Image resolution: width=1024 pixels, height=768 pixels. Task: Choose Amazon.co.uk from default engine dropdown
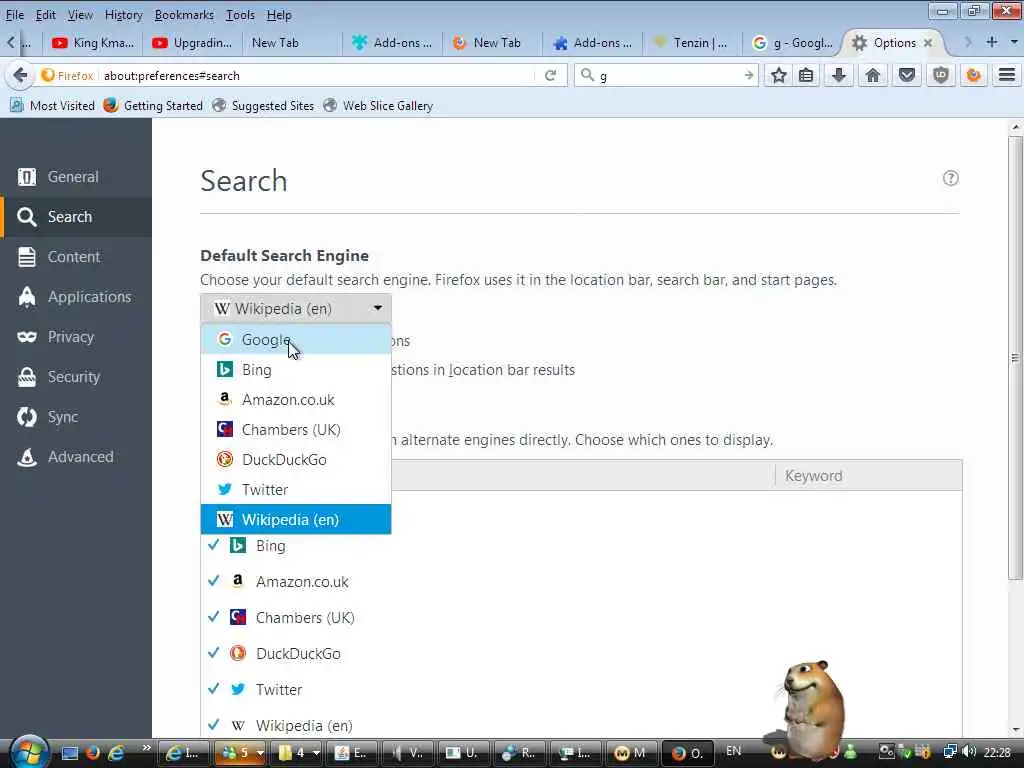pos(296,400)
